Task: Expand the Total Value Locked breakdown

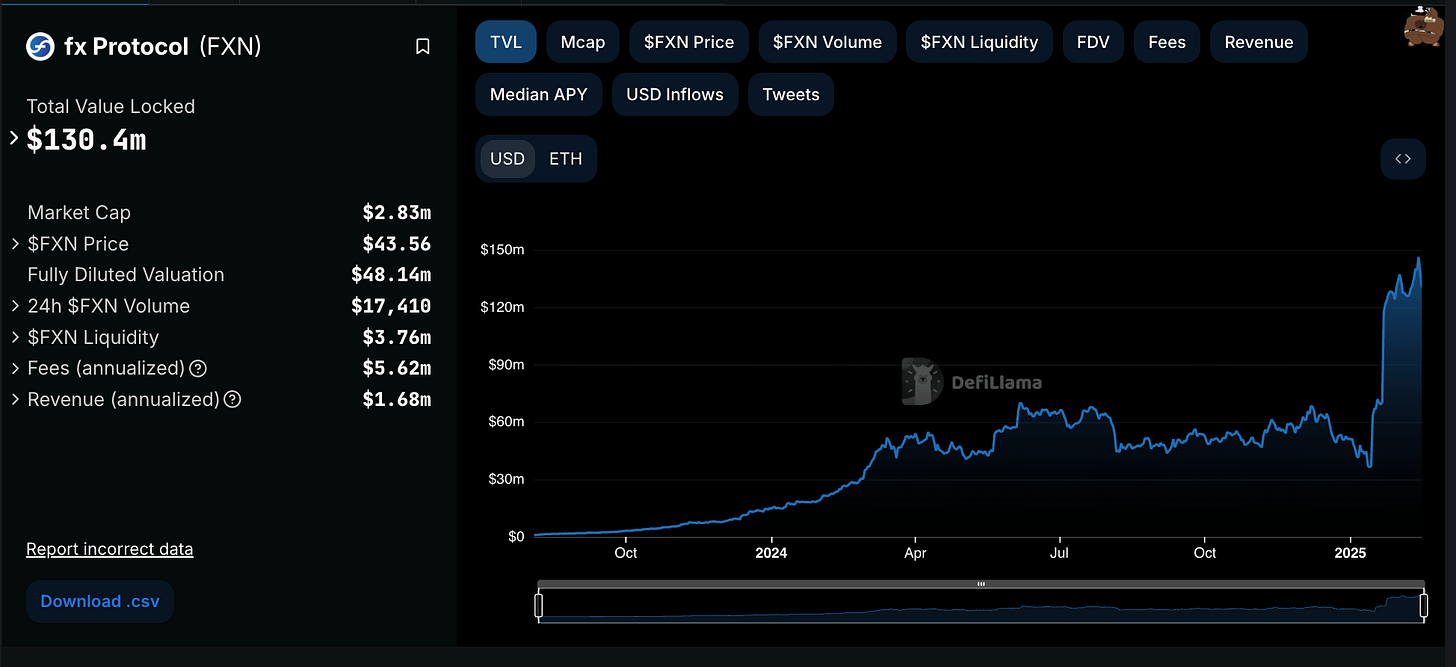Action: [x=14, y=138]
